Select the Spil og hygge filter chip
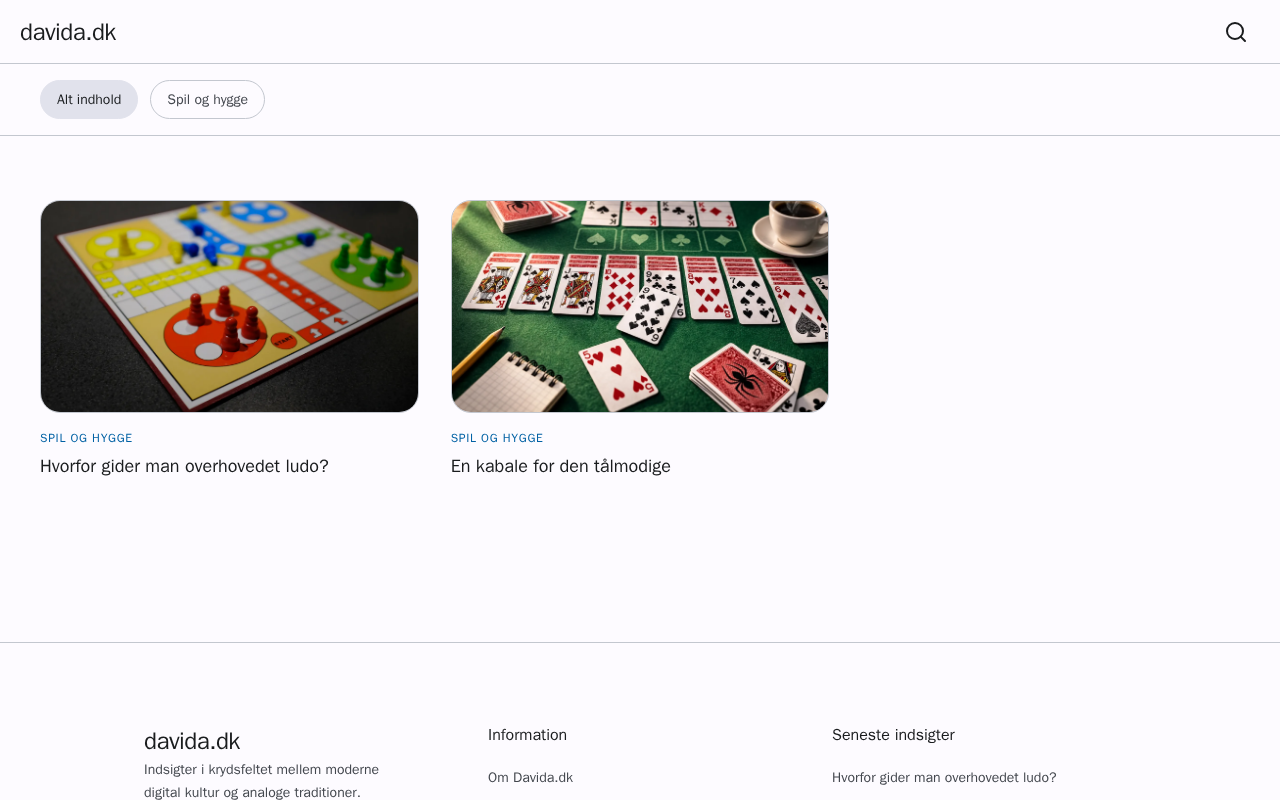 [x=207, y=100]
